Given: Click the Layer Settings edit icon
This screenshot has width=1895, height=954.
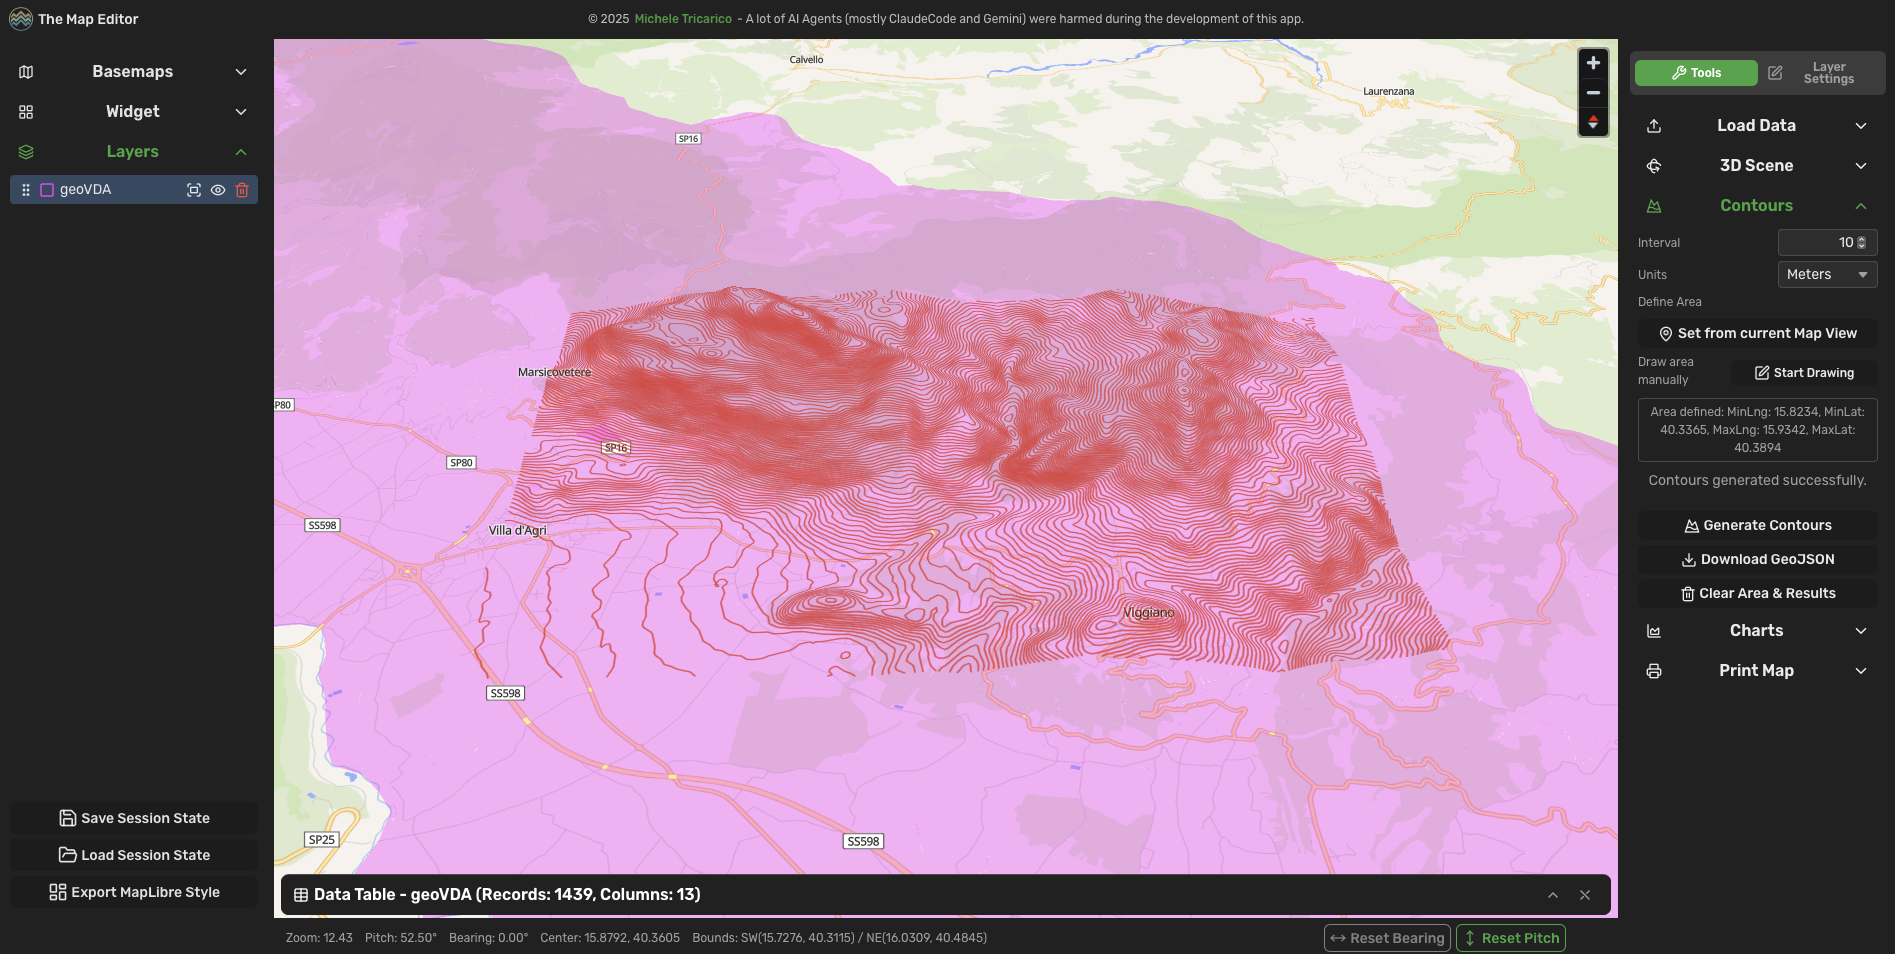Looking at the screenshot, I should click(1776, 72).
